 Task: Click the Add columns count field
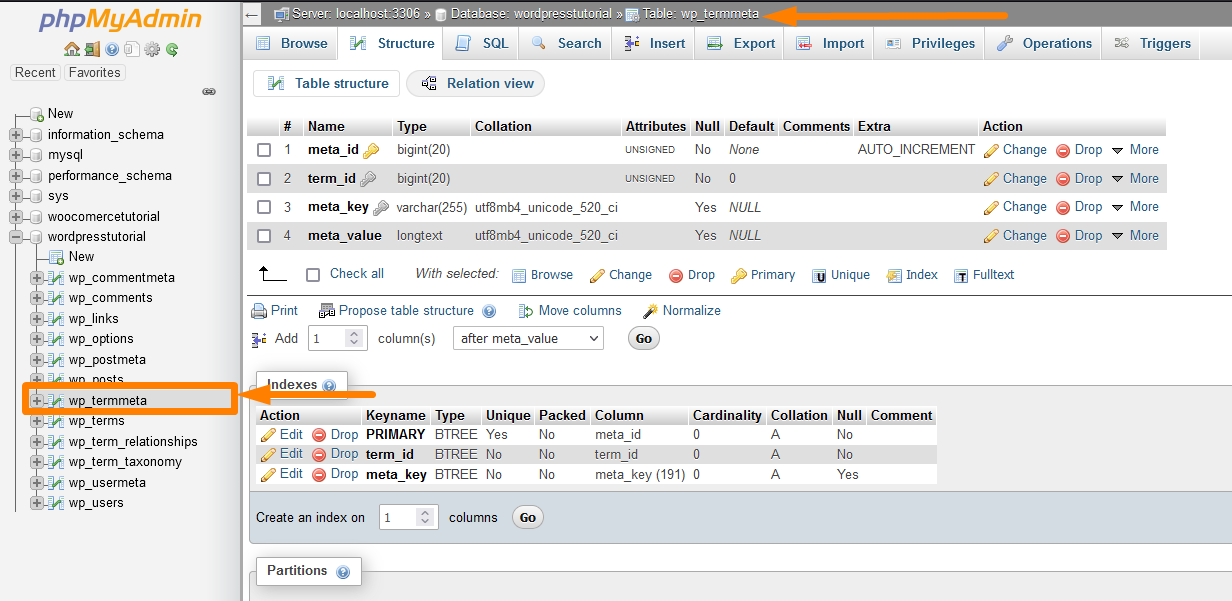tap(339, 339)
